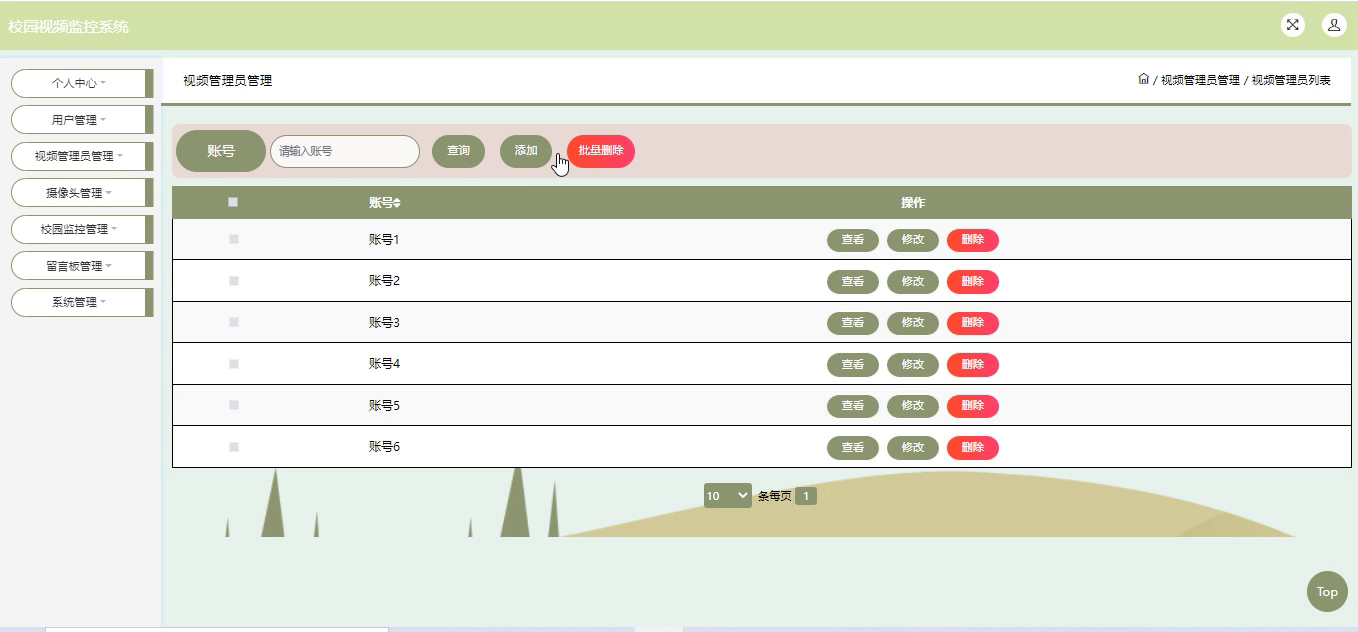Click the 账号 label beside search field

221,151
